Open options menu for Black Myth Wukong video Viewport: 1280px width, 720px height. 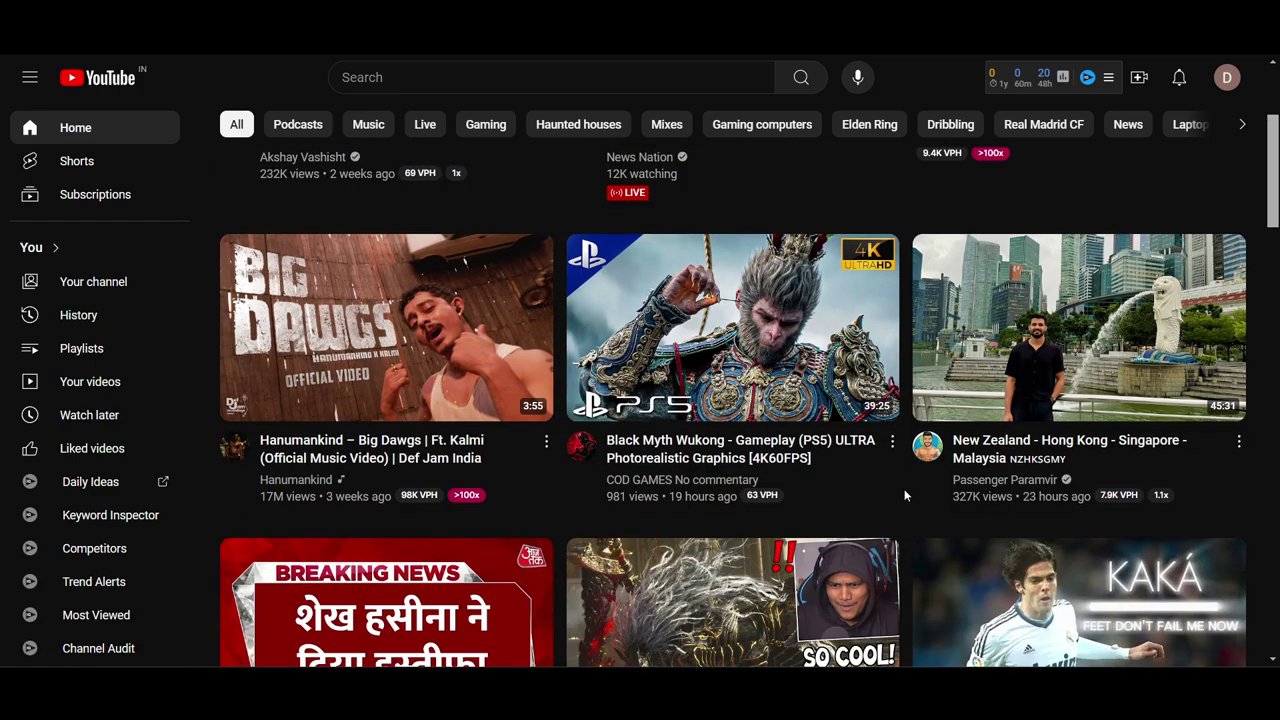coord(892,440)
